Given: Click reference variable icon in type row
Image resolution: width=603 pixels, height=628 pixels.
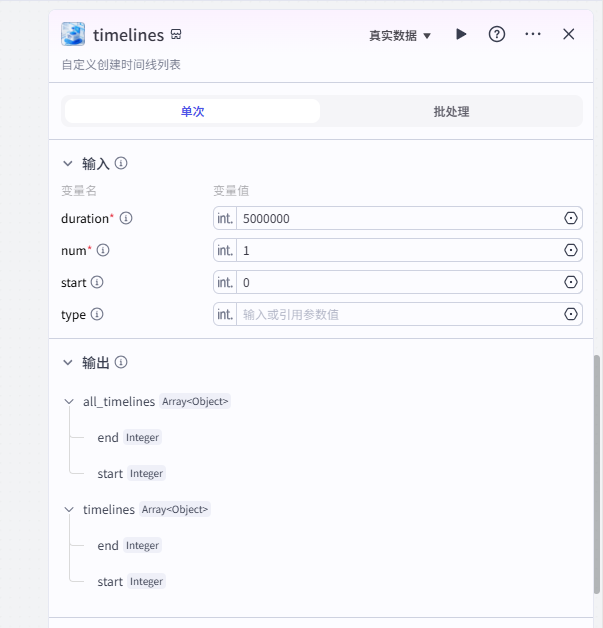Looking at the screenshot, I should pos(571,314).
